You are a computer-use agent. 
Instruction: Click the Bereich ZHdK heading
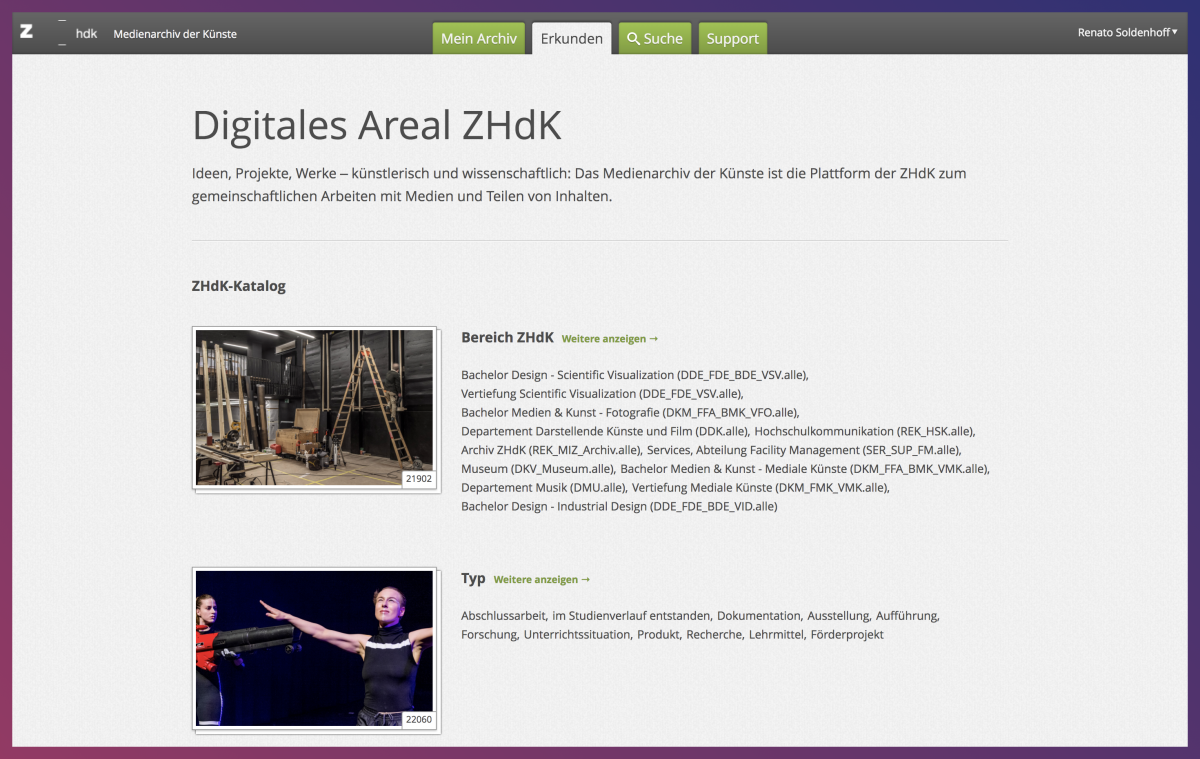pyautogui.click(x=507, y=338)
